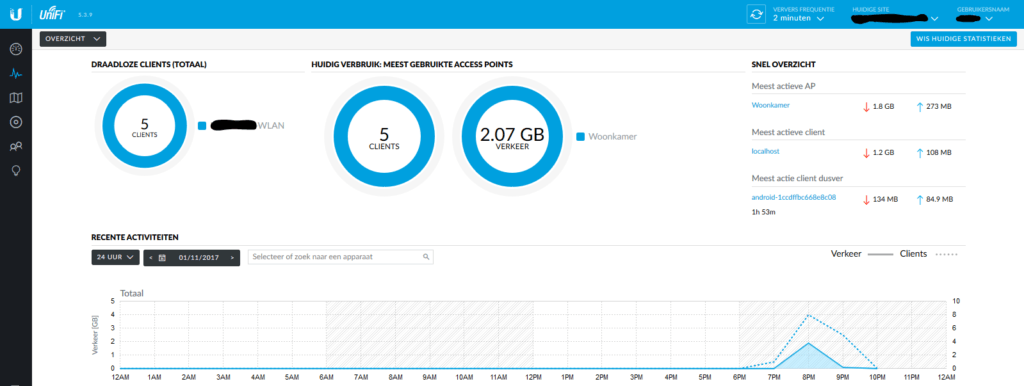Click the Ubiquiti U logo
Screen dimensions: 1024x386
coord(16,14)
